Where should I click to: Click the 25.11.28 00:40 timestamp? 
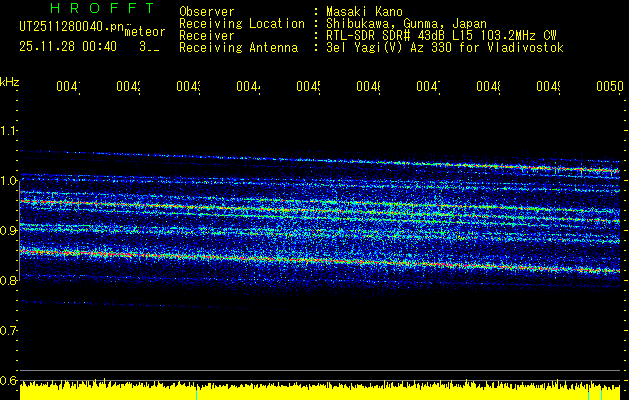pyautogui.click(x=67, y=46)
